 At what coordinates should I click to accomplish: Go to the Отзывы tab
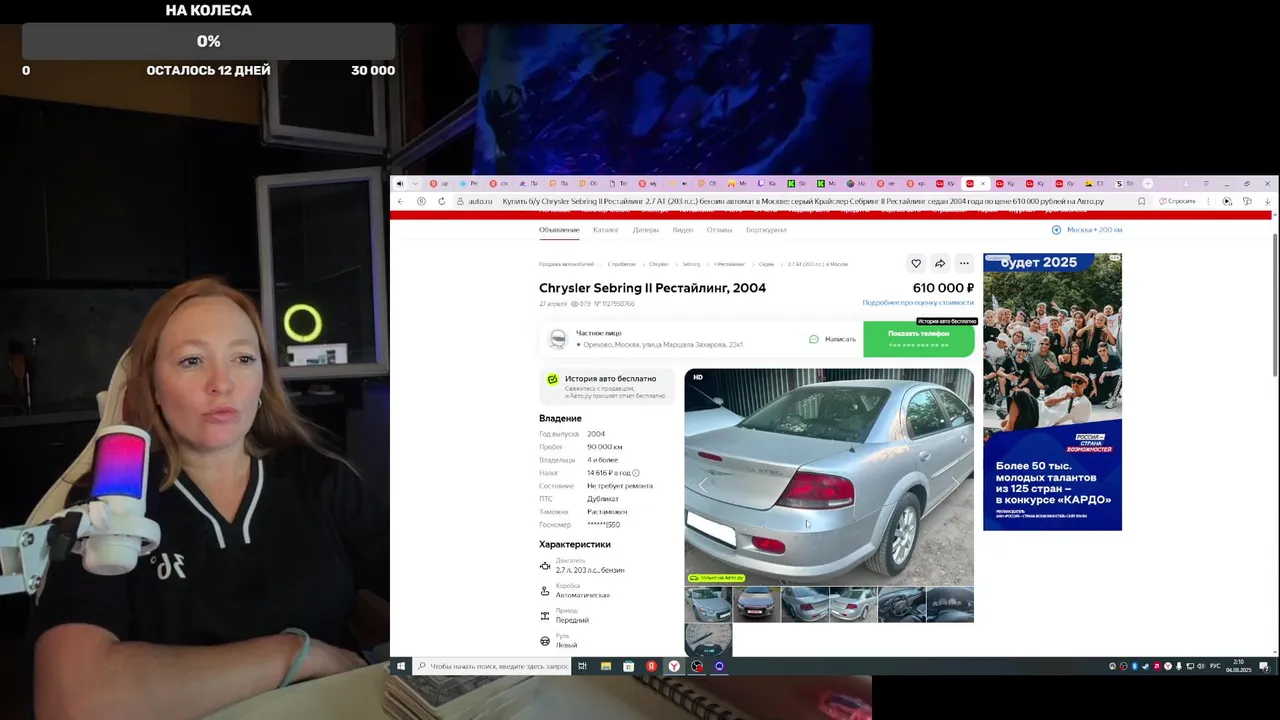(720, 230)
